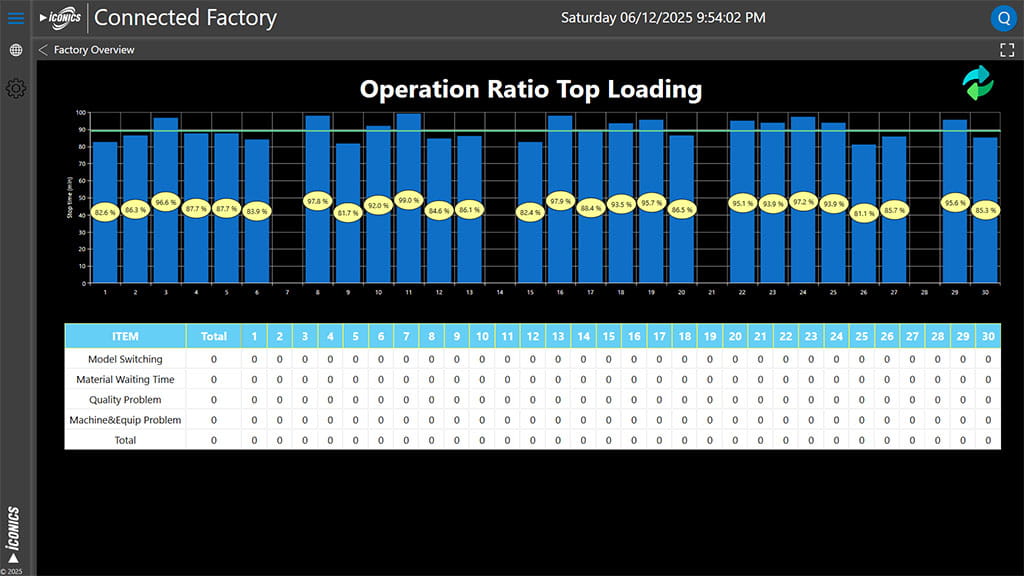Click the Factory Overview breadcrumb

tap(94, 50)
